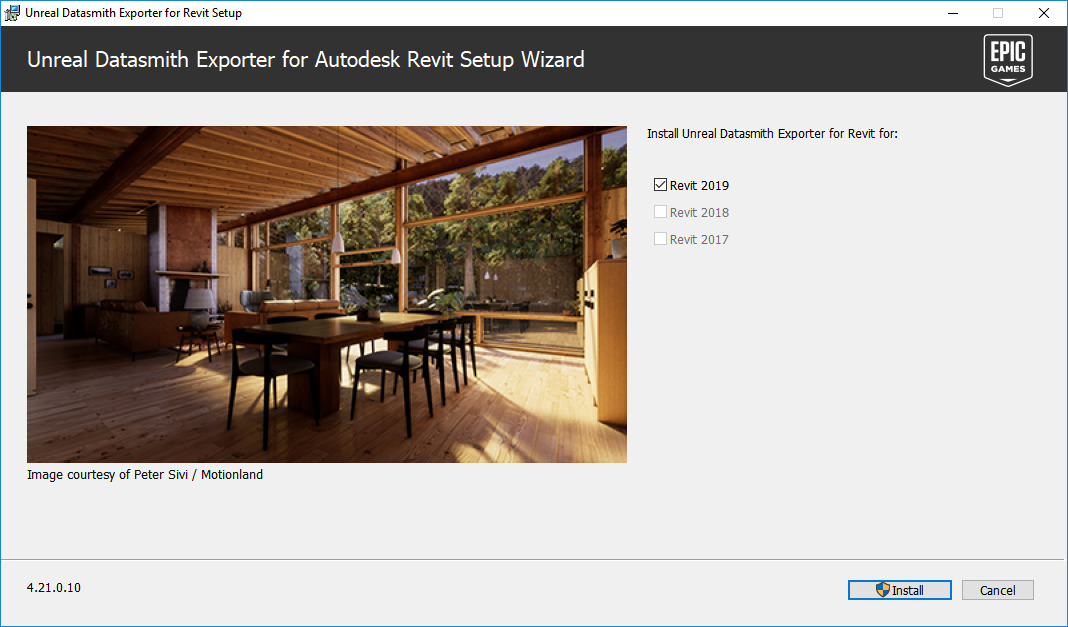This screenshot has height=627, width=1068.
Task: Click the Peter Sivi / Motionland credit text
Action: (x=144, y=474)
